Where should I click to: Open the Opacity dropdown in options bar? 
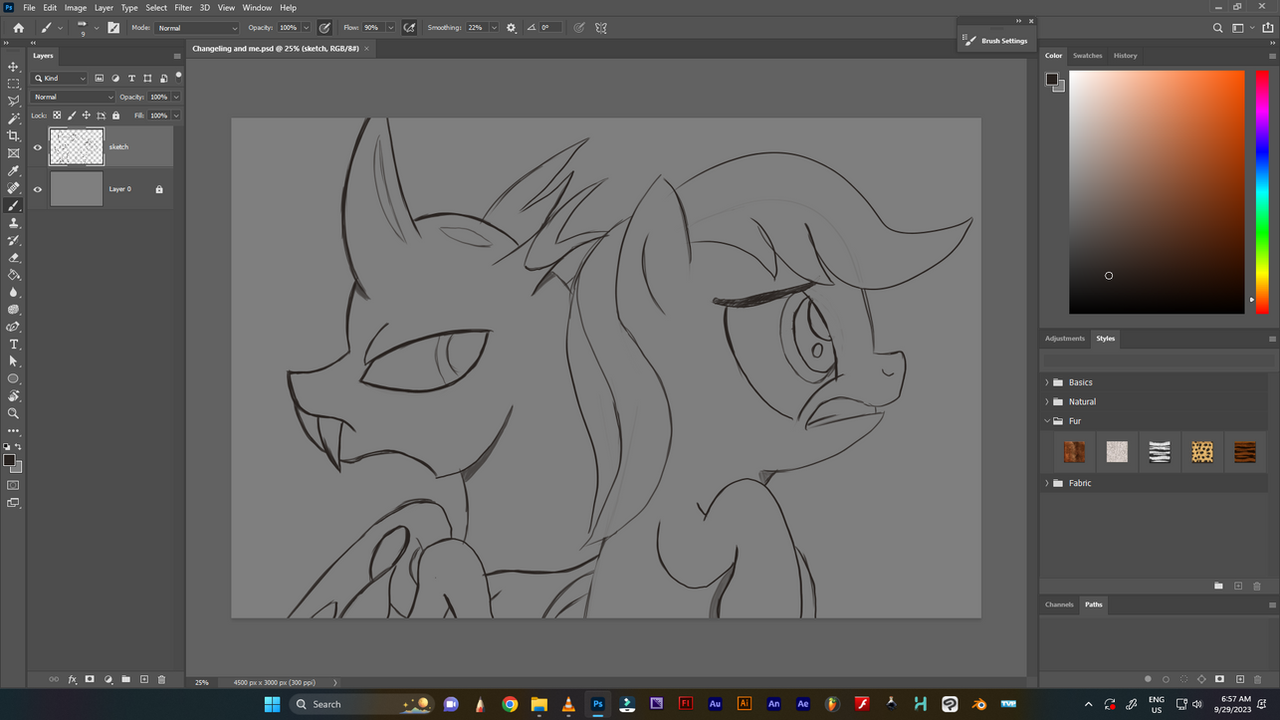coord(306,28)
